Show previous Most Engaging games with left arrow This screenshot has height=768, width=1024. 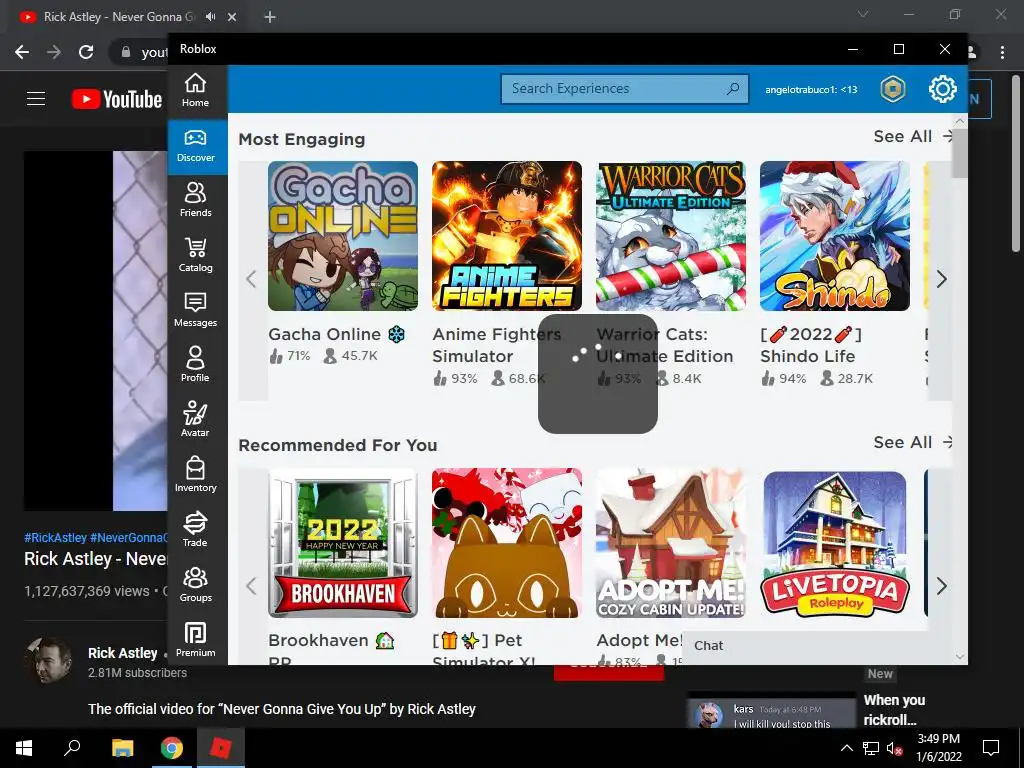click(252, 280)
